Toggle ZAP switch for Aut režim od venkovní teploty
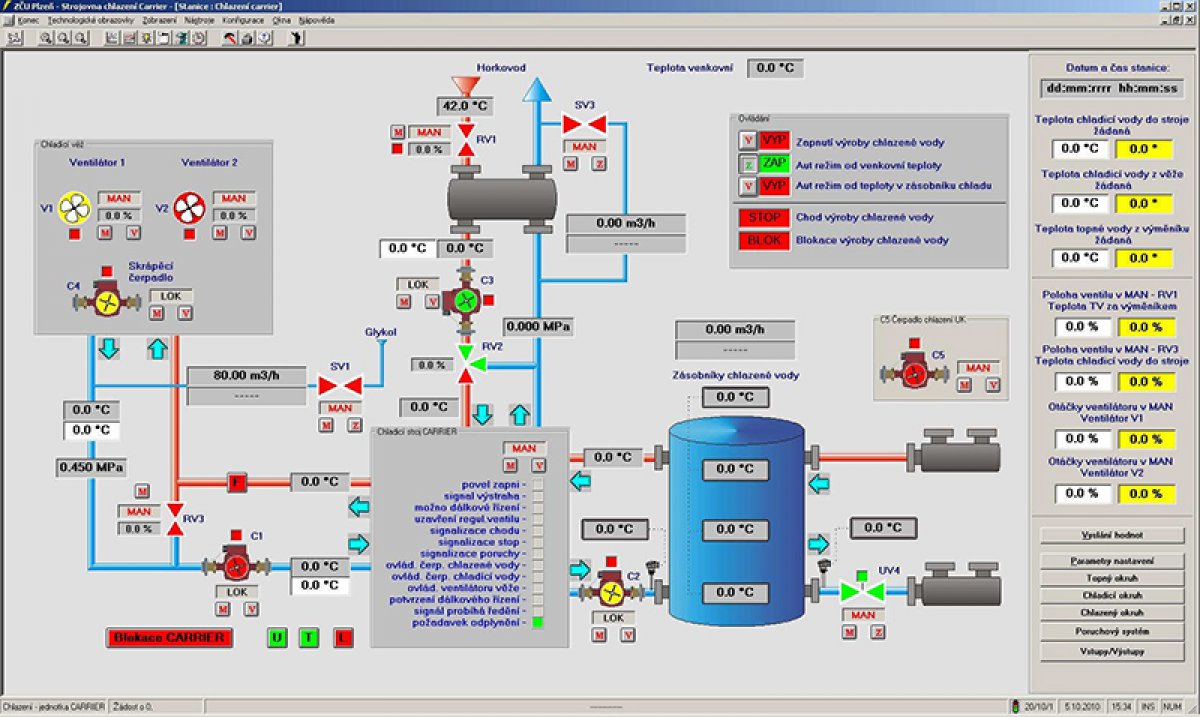Image resolution: width=1200 pixels, height=717 pixels. click(x=774, y=164)
